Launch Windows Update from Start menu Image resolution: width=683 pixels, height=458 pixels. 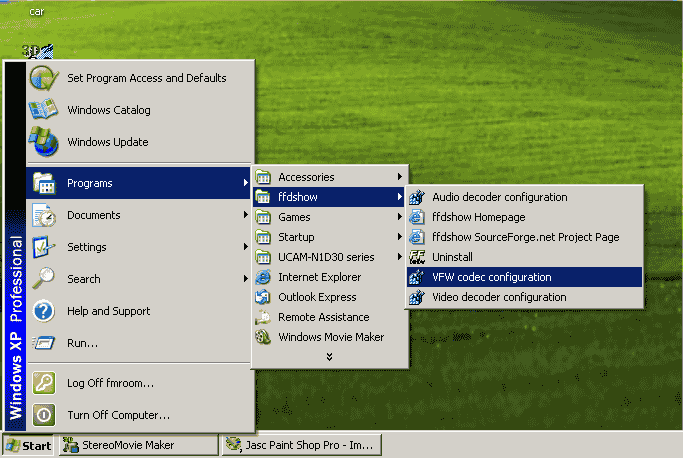tap(140, 142)
